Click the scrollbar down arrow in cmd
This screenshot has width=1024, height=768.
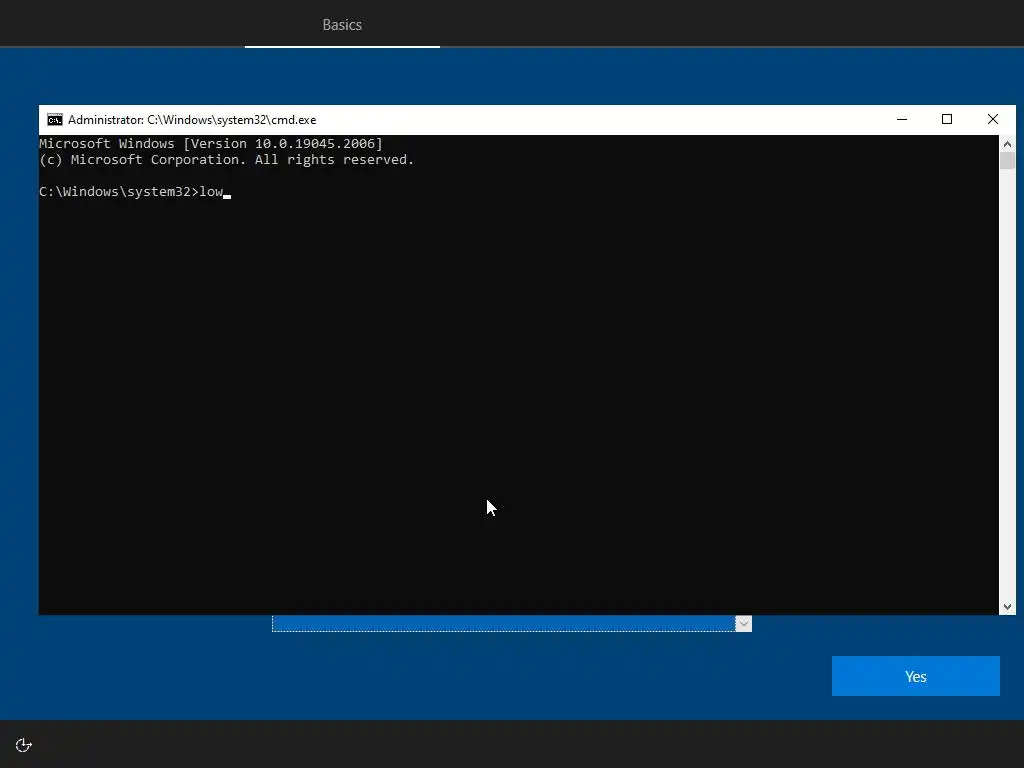coord(1007,607)
